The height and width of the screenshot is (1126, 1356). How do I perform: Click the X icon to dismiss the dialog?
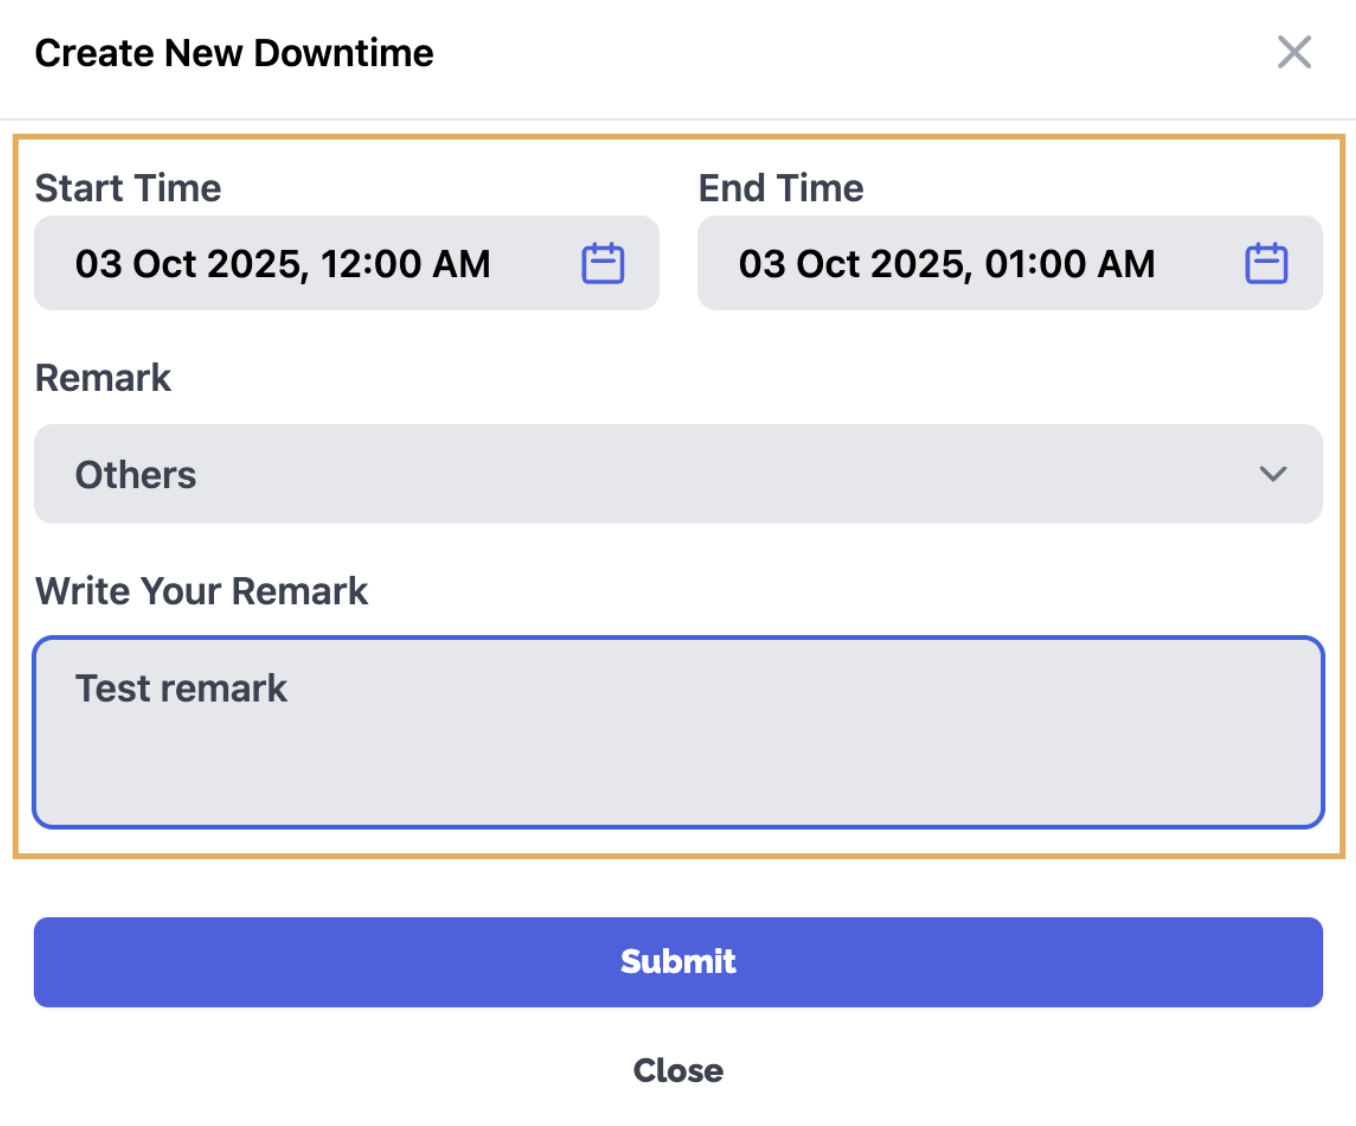tap(1294, 52)
